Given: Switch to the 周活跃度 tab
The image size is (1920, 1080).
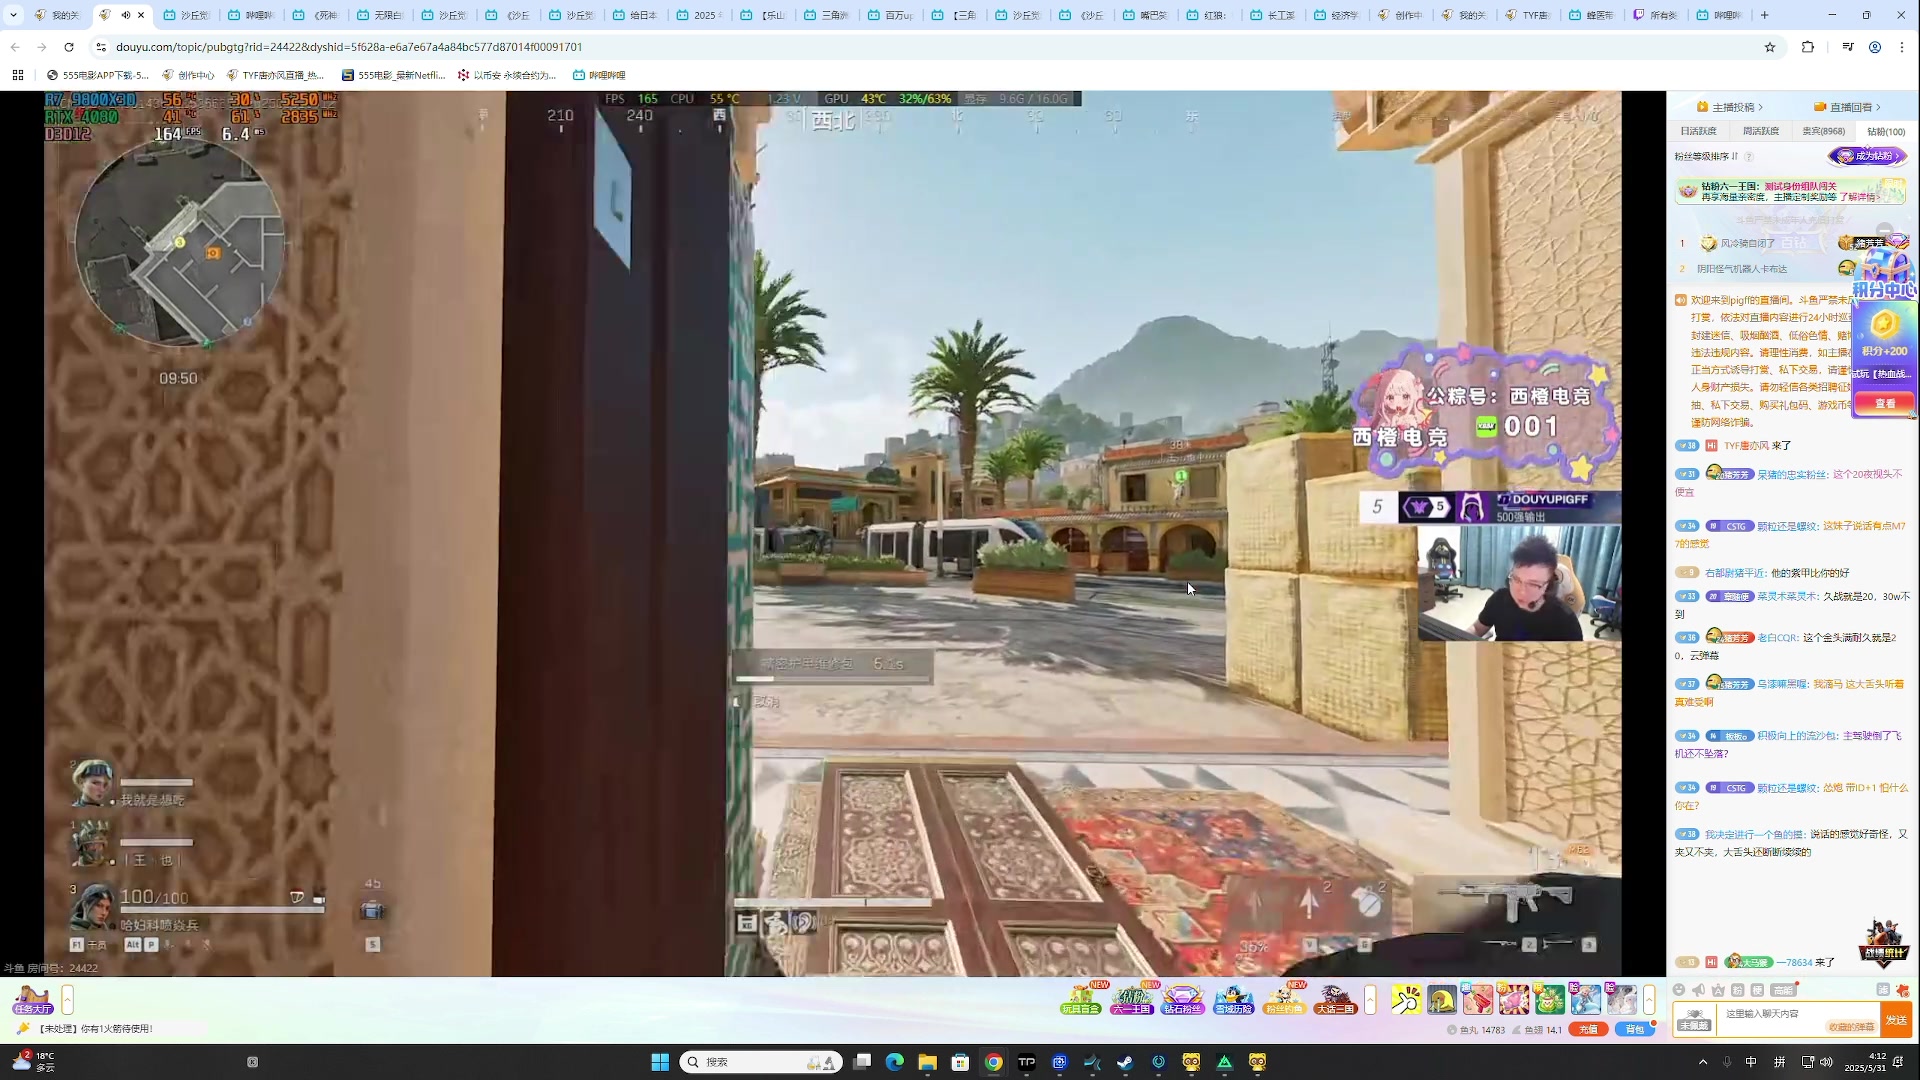Looking at the screenshot, I should pyautogui.click(x=1761, y=131).
